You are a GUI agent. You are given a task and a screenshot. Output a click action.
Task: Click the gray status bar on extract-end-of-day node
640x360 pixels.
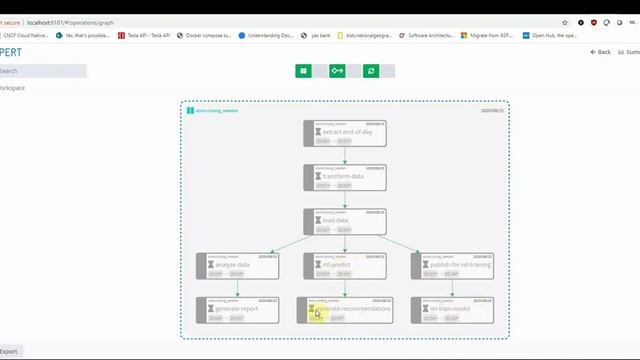(309, 133)
